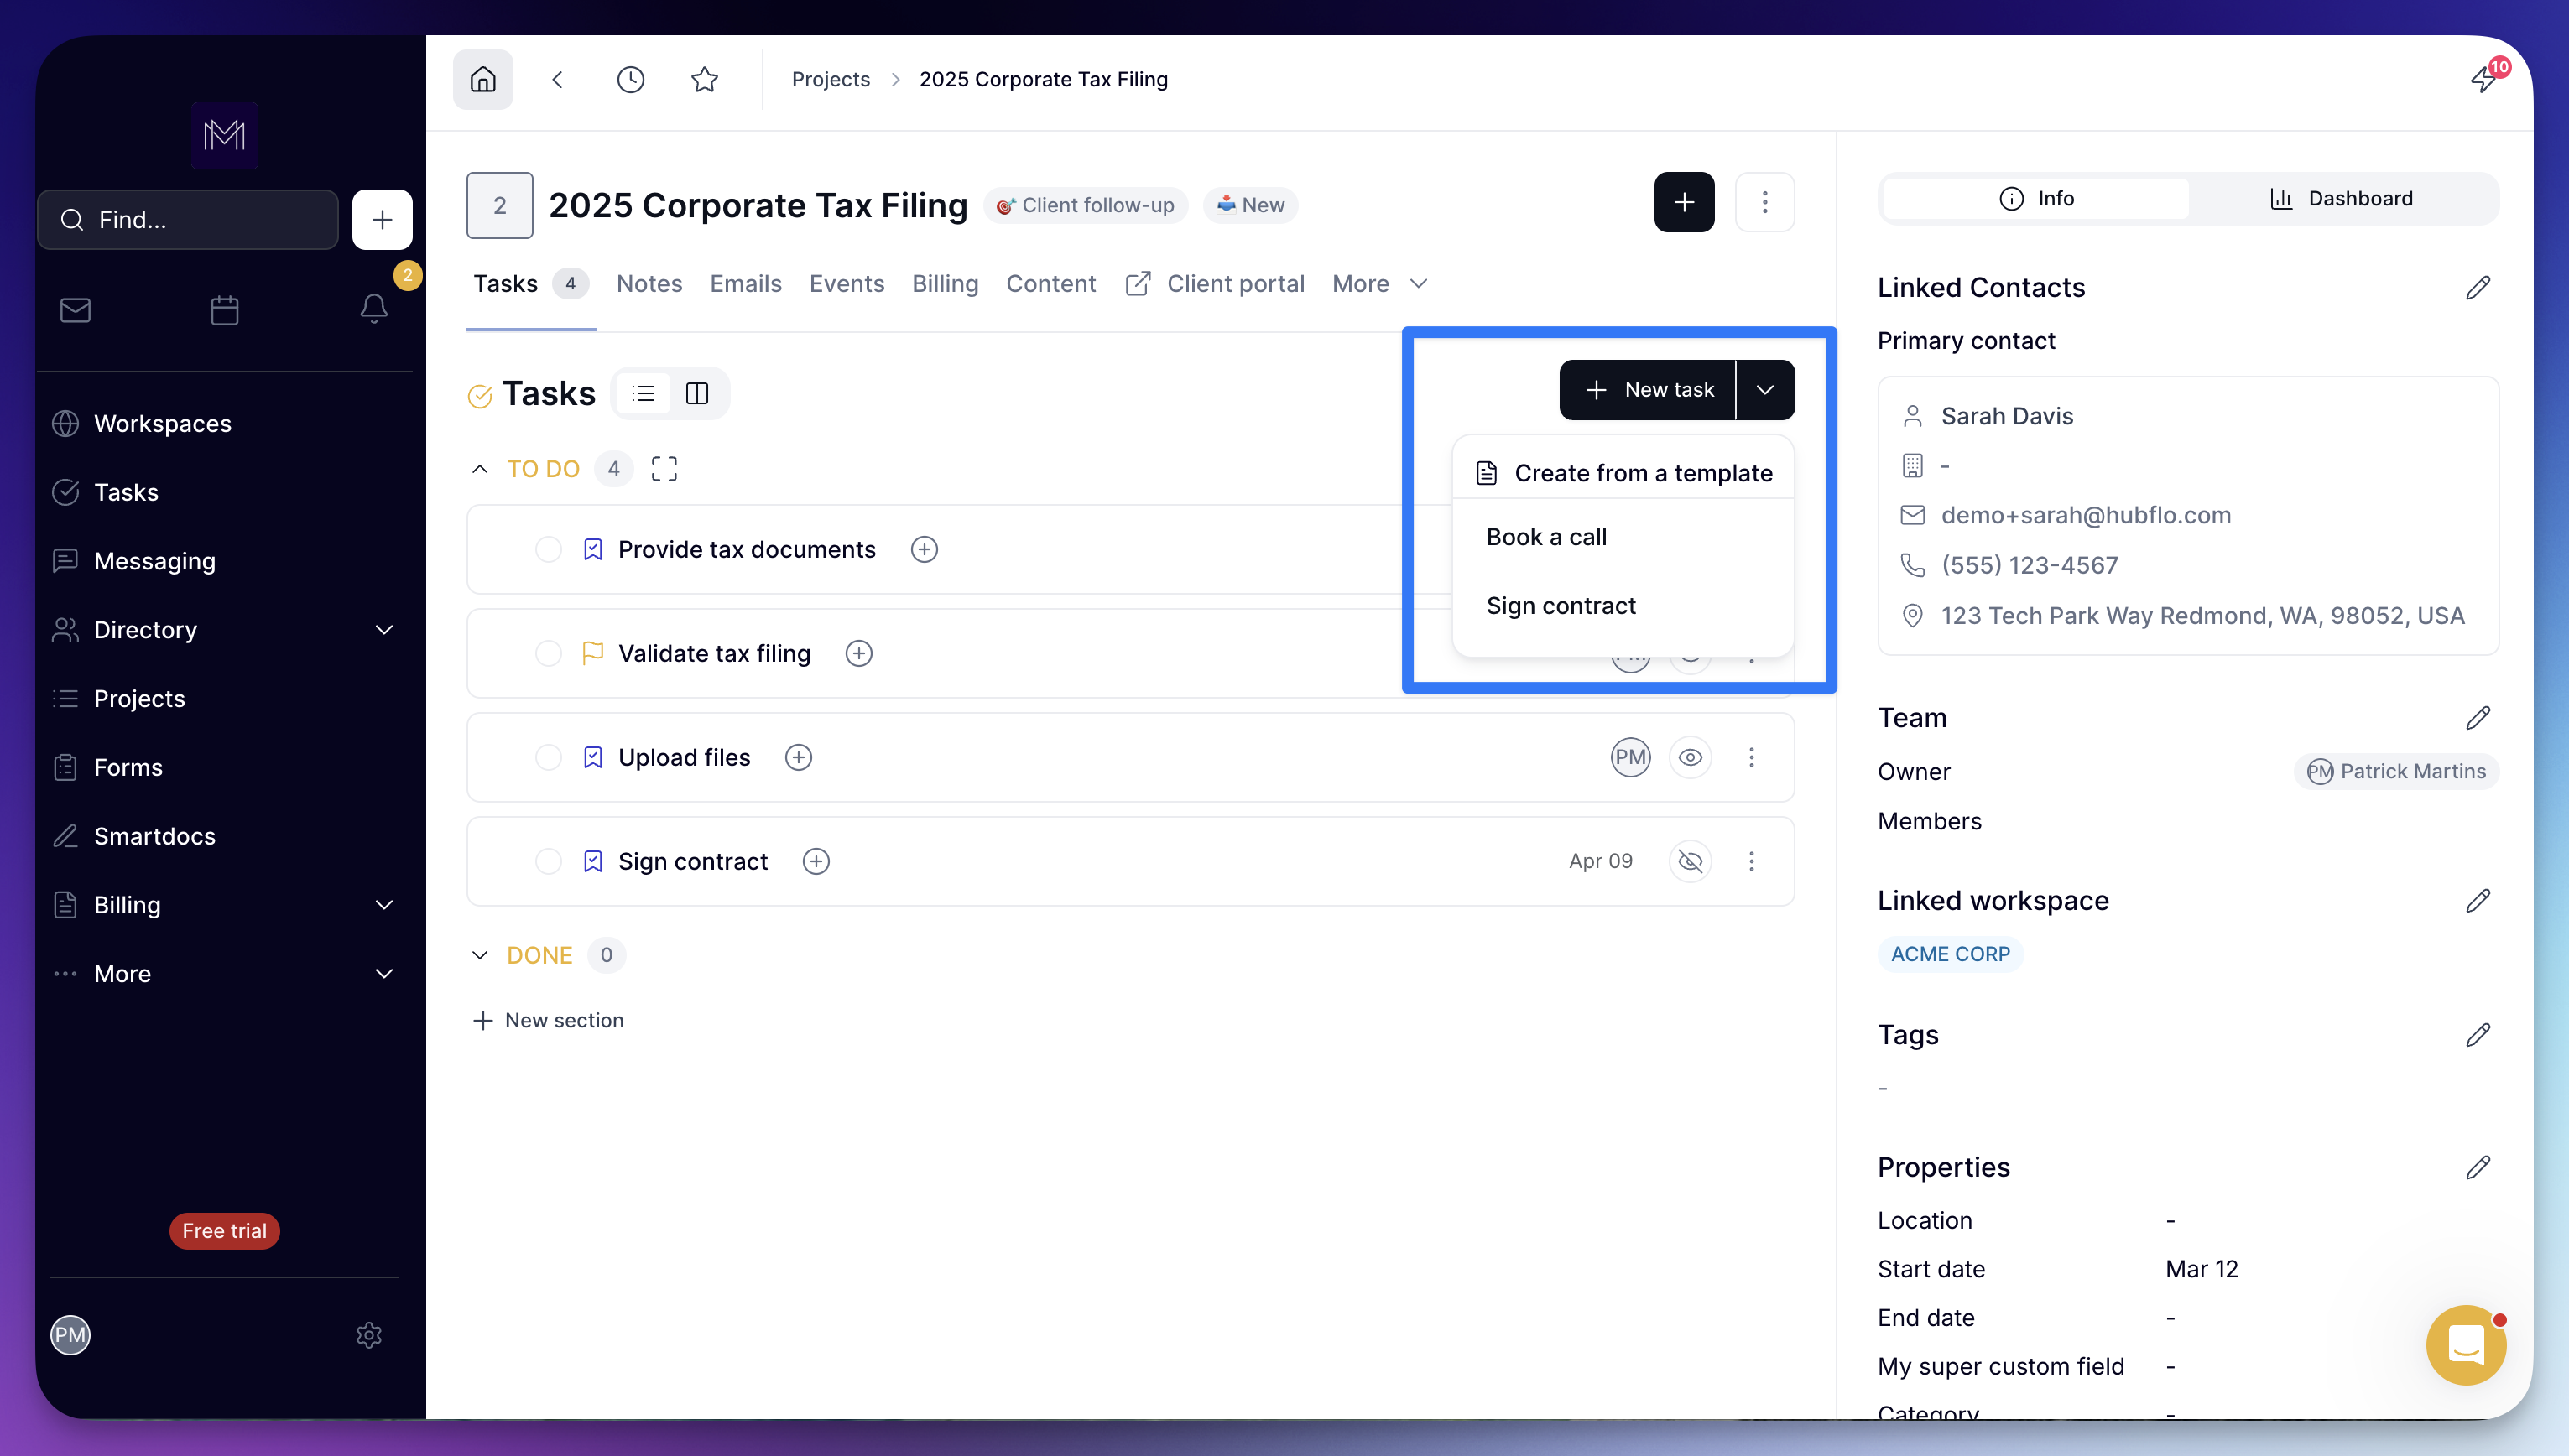Open the Emails tab
This screenshot has height=1456, width=2569.
tap(746, 284)
